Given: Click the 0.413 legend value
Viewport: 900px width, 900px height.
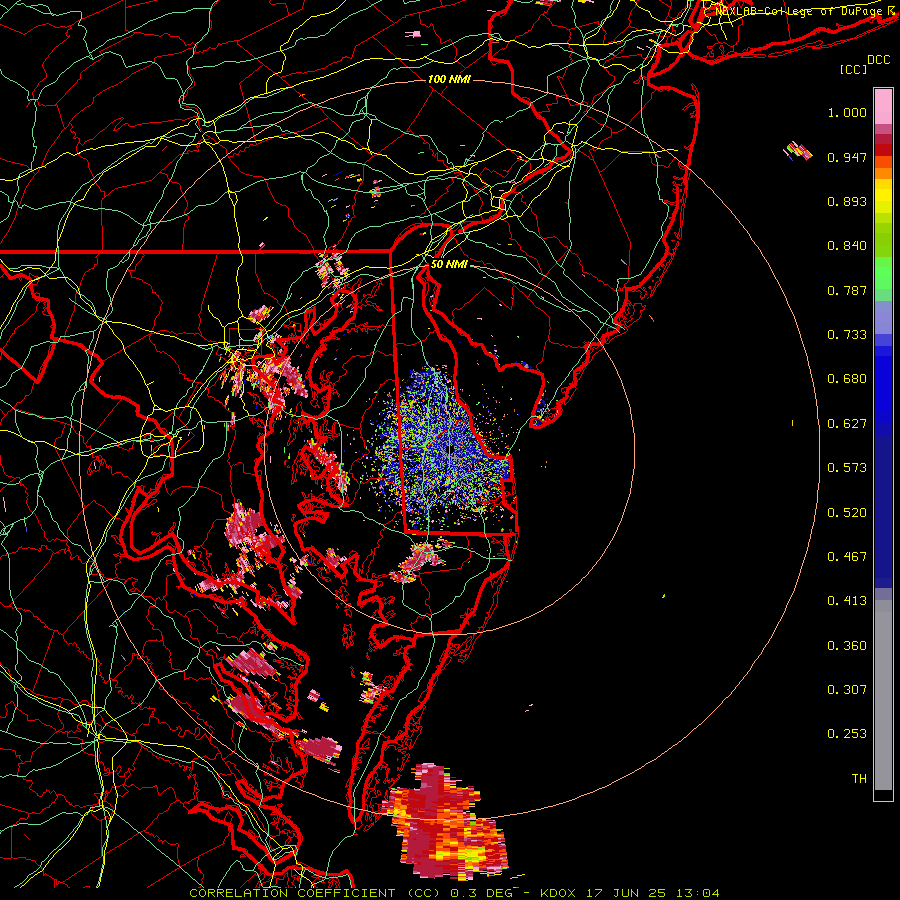Looking at the screenshot, I should 847,601.
